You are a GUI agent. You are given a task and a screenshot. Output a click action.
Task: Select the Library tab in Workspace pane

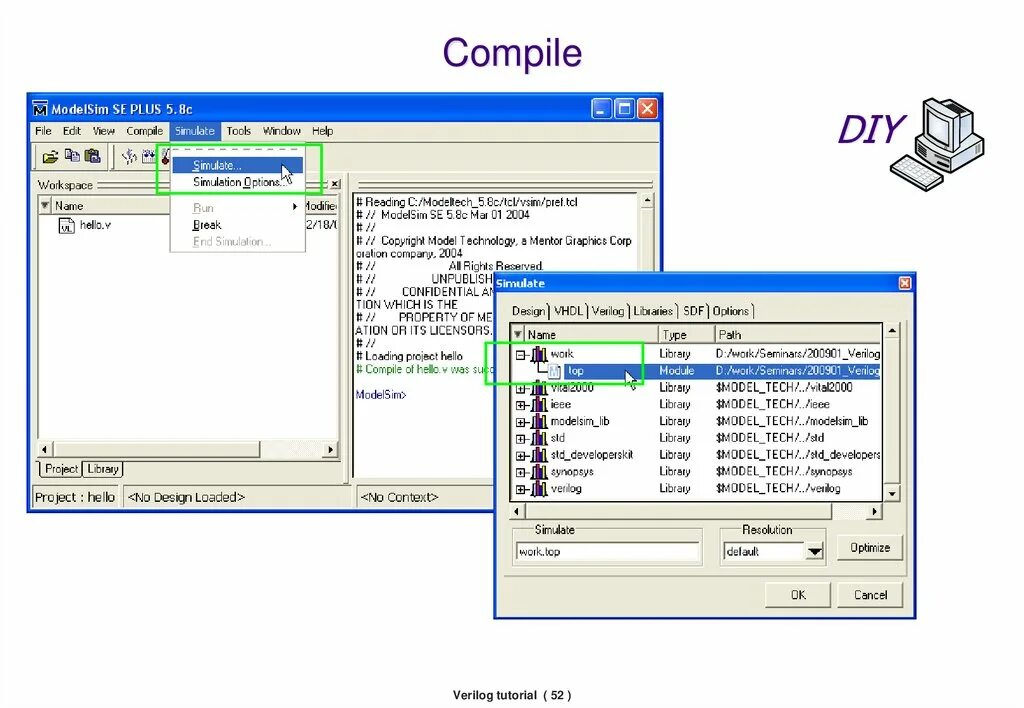tap(103, 469)
